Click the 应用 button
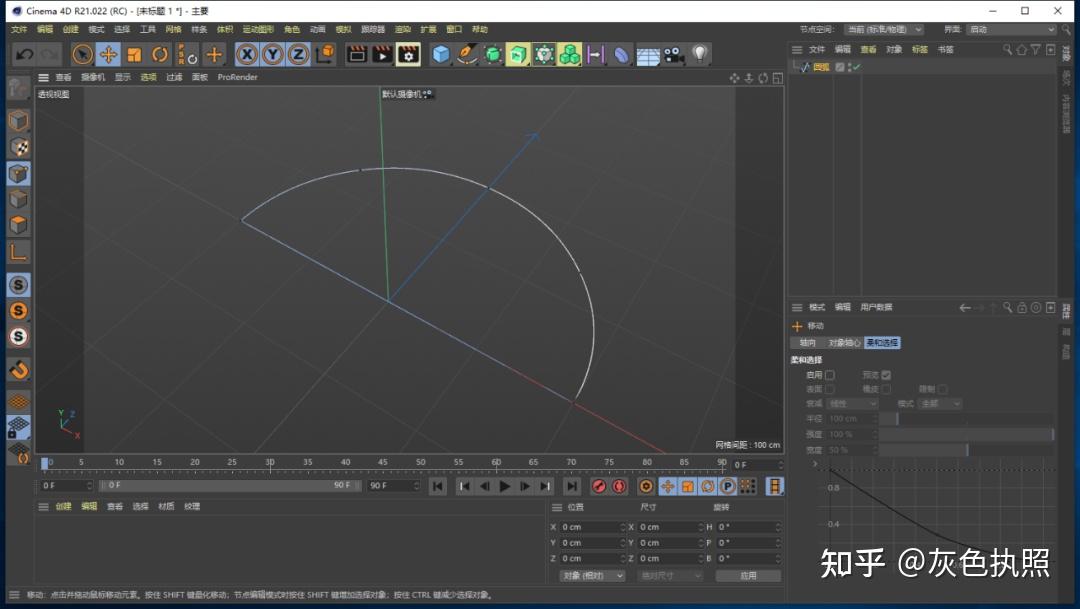Screen dimensions: 1080x609 [x=749, y=576]
